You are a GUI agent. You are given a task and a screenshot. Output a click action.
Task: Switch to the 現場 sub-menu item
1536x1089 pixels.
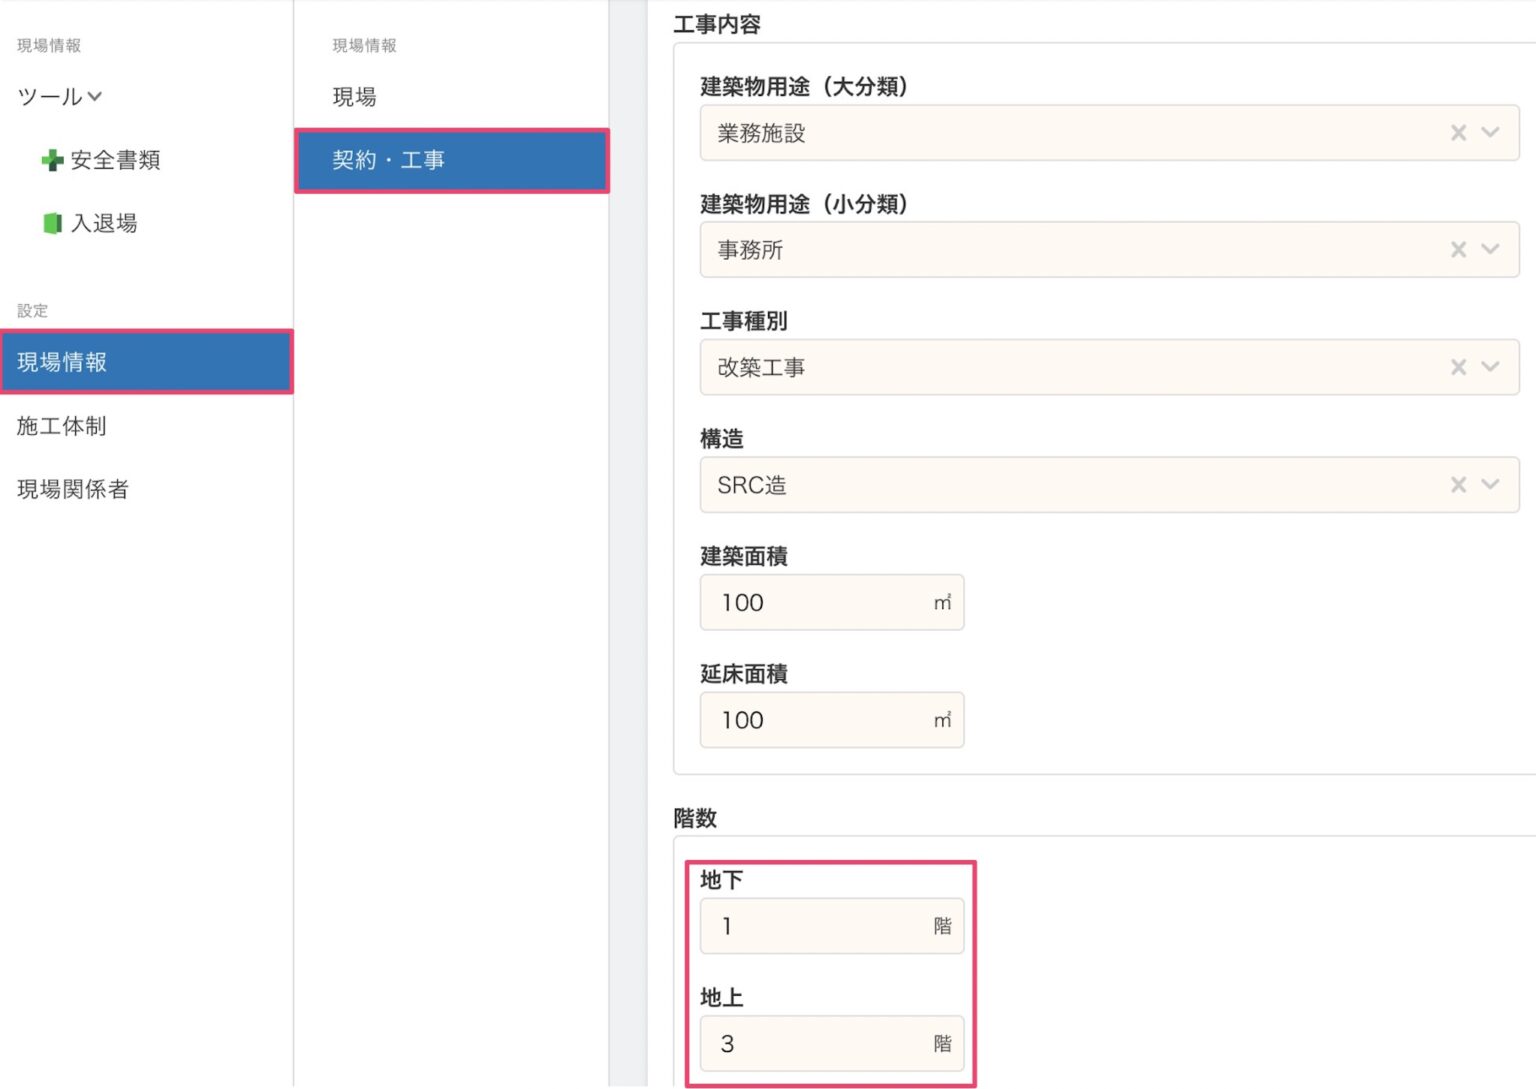click(x=355, y=97)
